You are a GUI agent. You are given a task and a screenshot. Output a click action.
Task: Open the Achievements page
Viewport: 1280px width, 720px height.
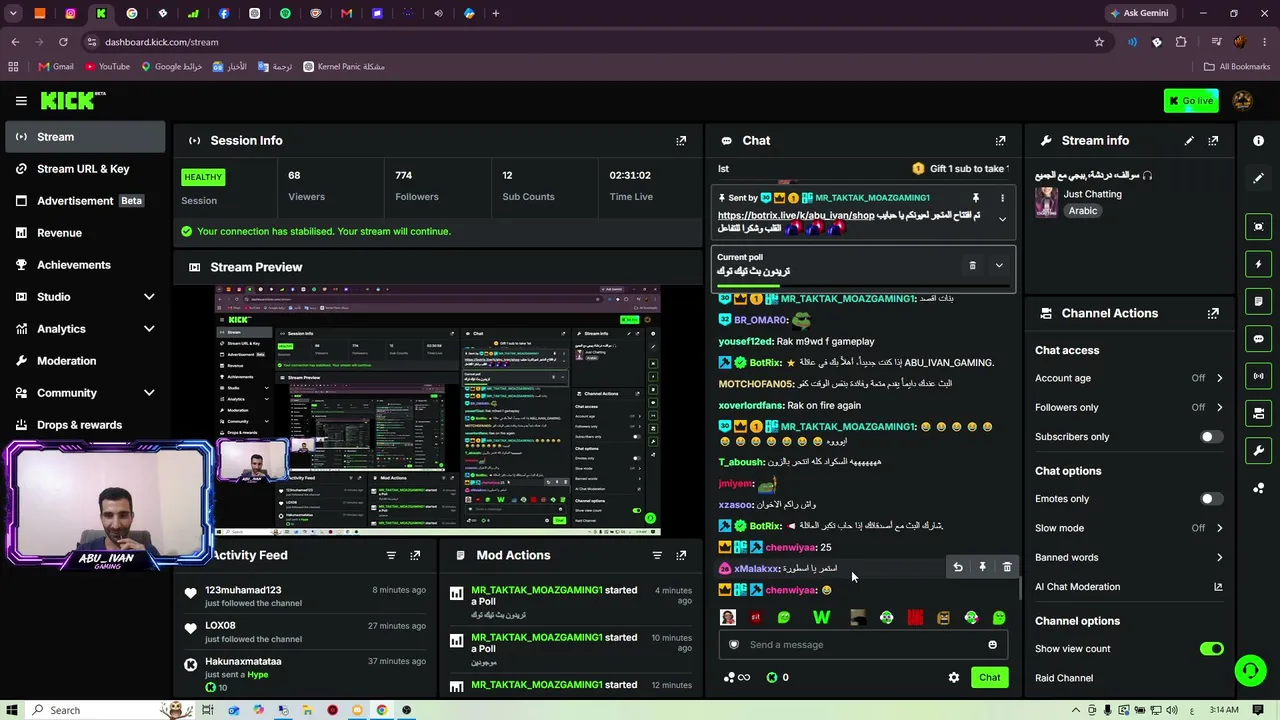[x=85, y=265]
